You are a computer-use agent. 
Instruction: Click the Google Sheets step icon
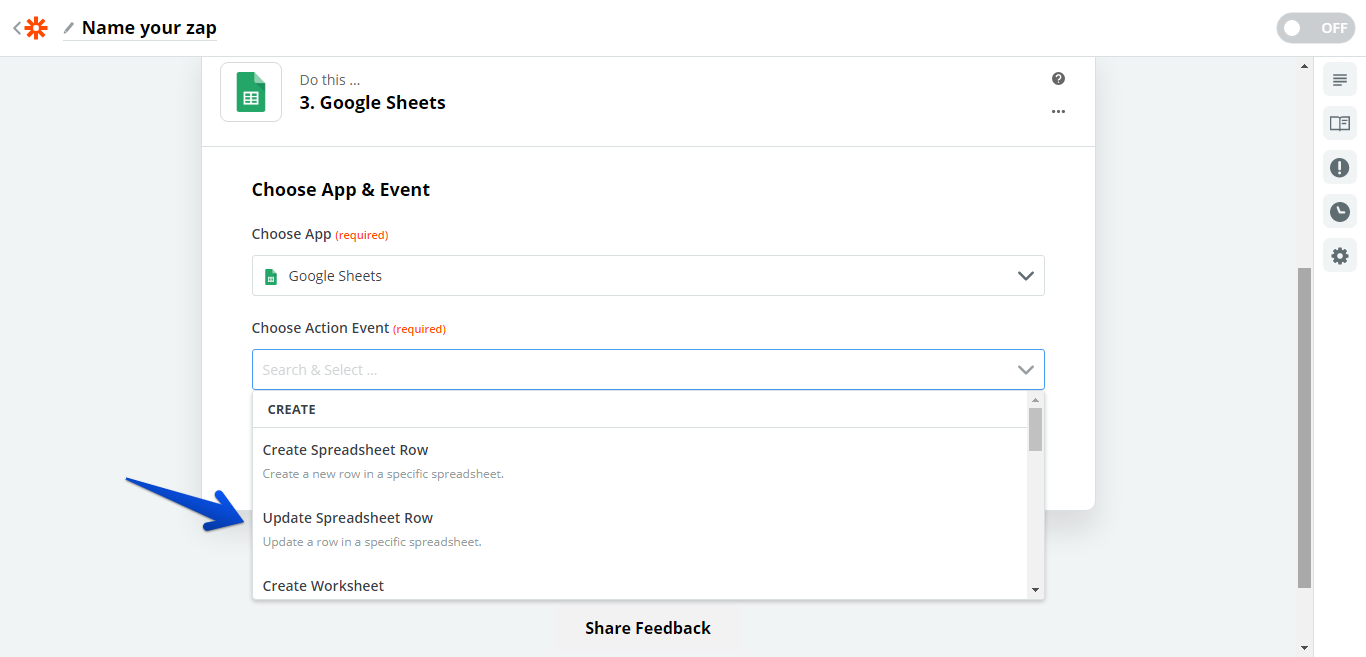[251, 92]
